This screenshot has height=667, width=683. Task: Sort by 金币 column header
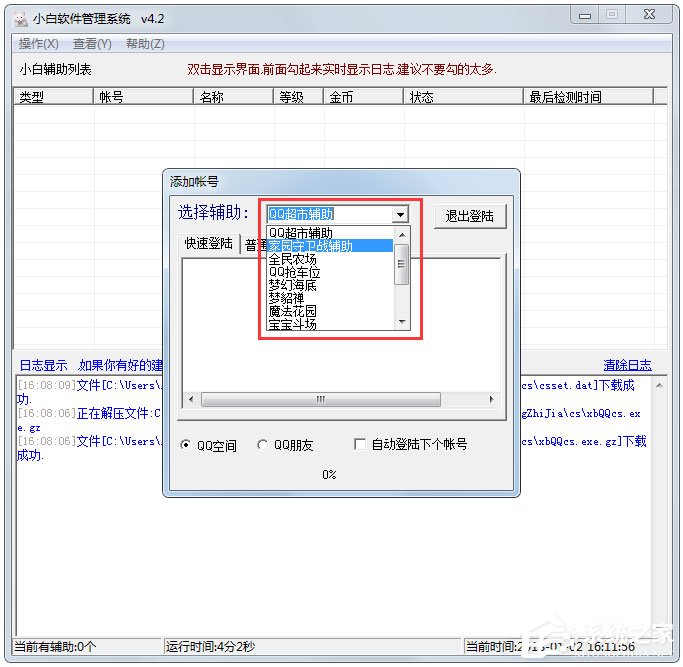(x=363, y=96)
